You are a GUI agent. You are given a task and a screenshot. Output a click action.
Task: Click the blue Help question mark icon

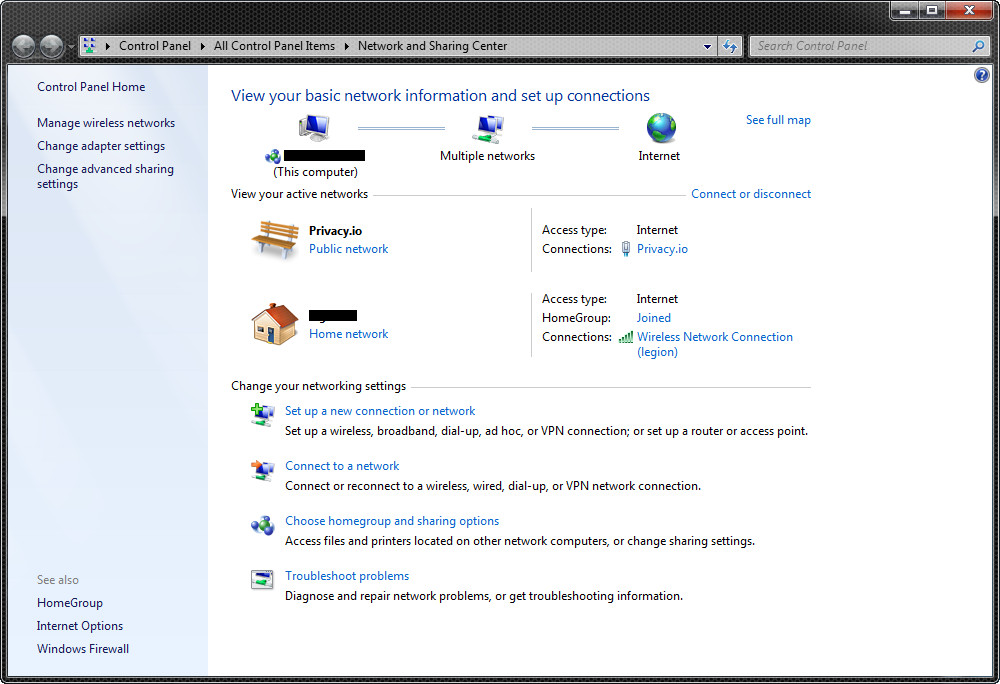point(981,76)
